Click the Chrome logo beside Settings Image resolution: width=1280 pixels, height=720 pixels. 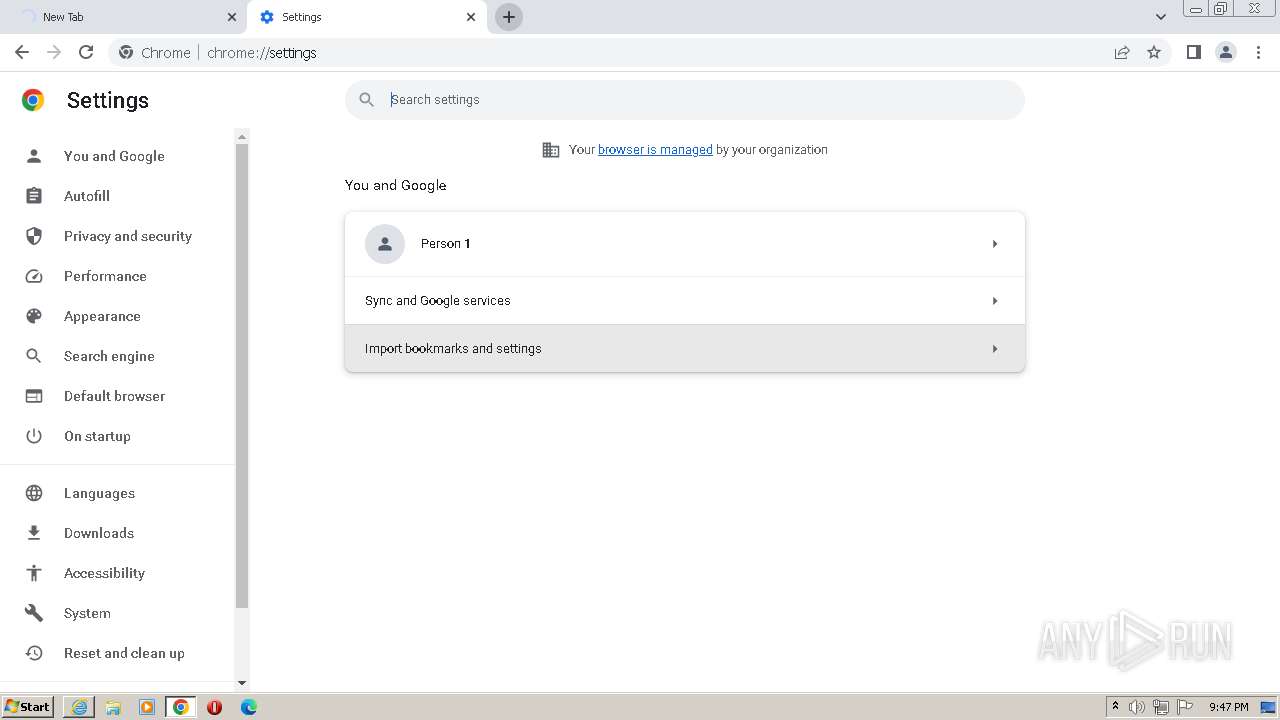[33, 100]
